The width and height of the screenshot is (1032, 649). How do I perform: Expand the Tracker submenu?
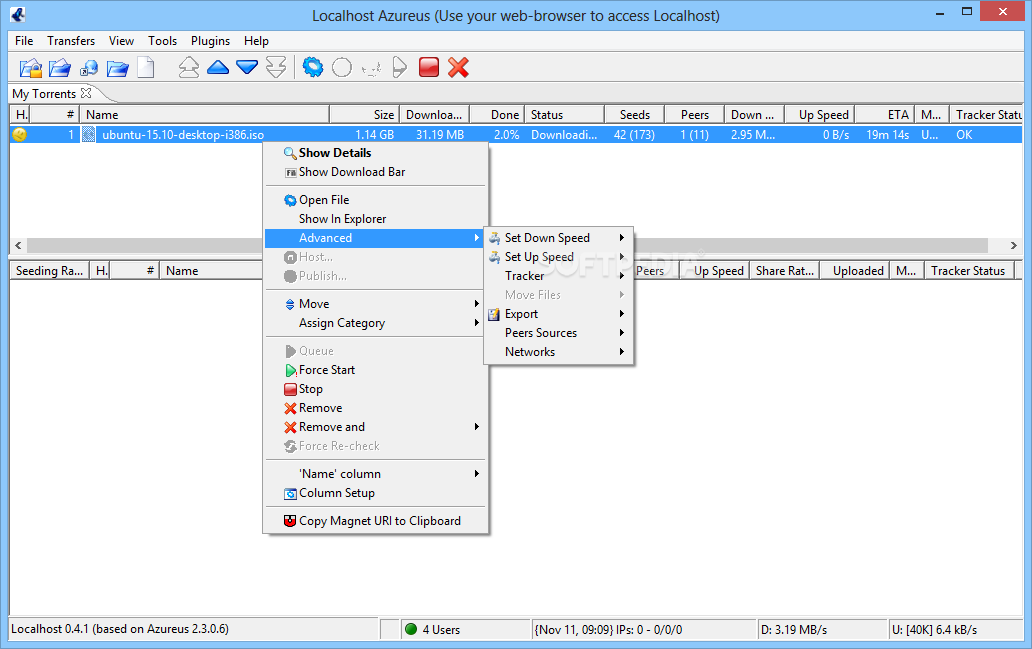click(558, 276)
